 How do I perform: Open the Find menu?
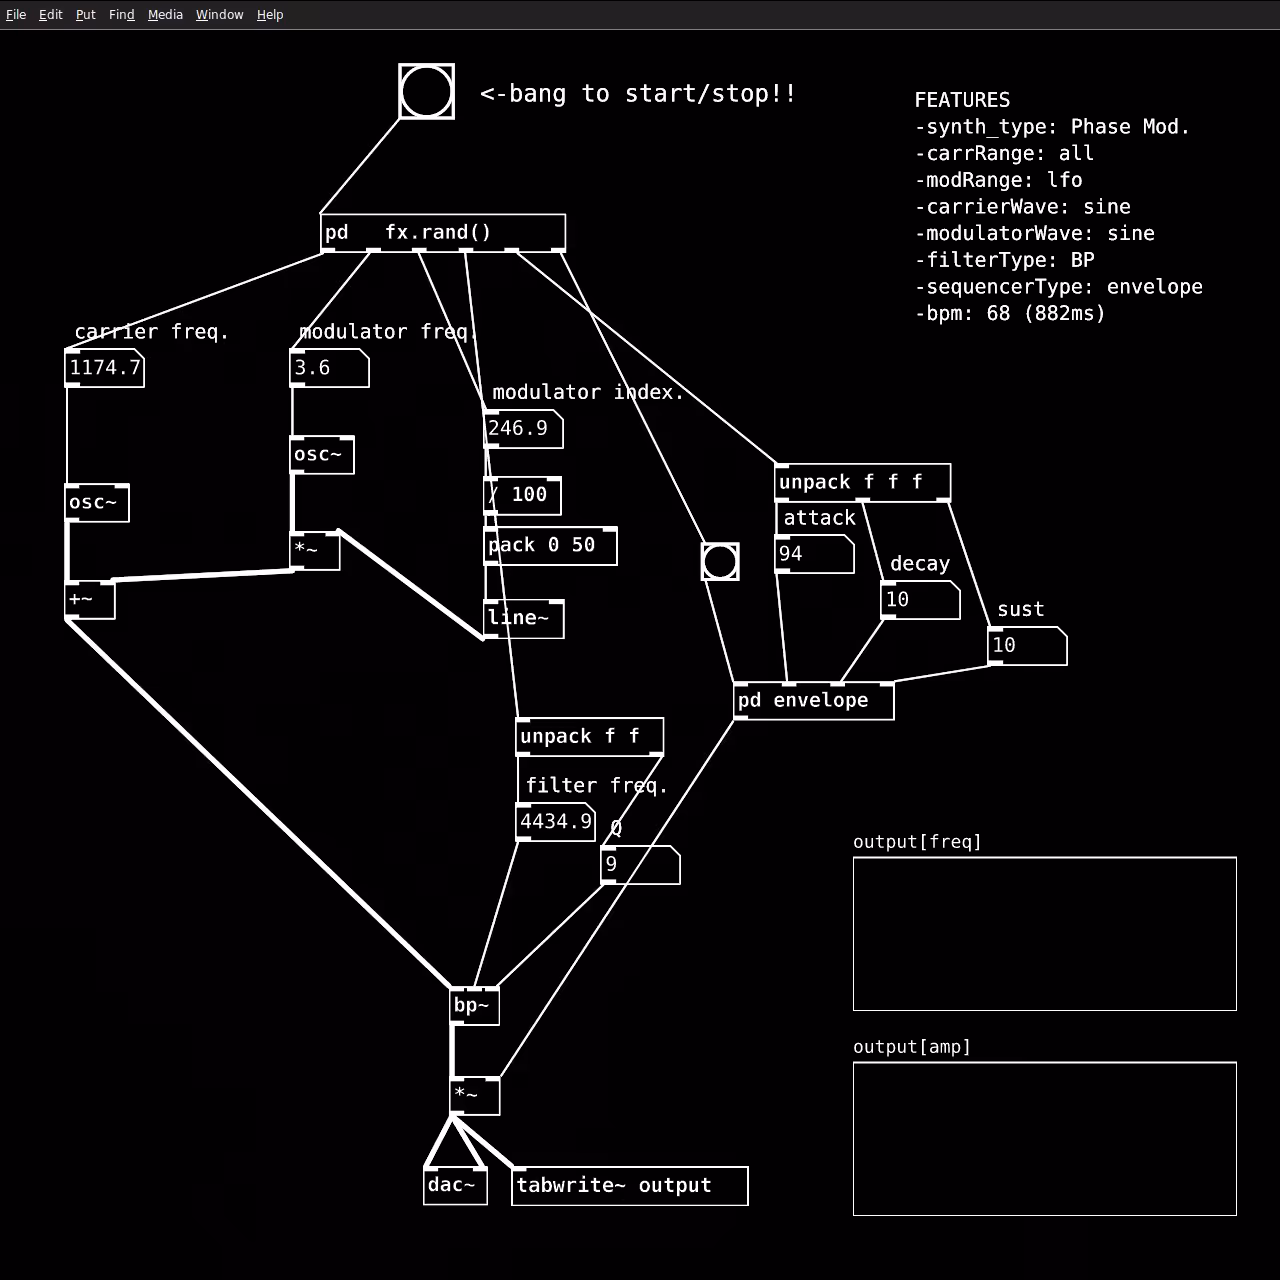122,15
